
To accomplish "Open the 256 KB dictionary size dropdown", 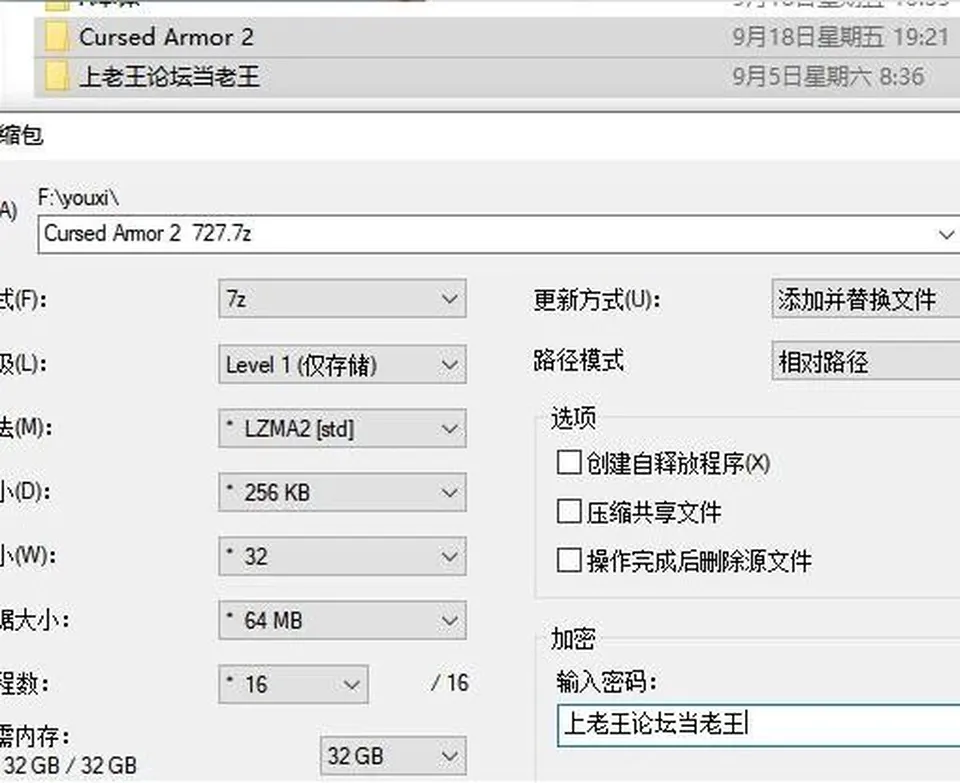I will (342, 492).
